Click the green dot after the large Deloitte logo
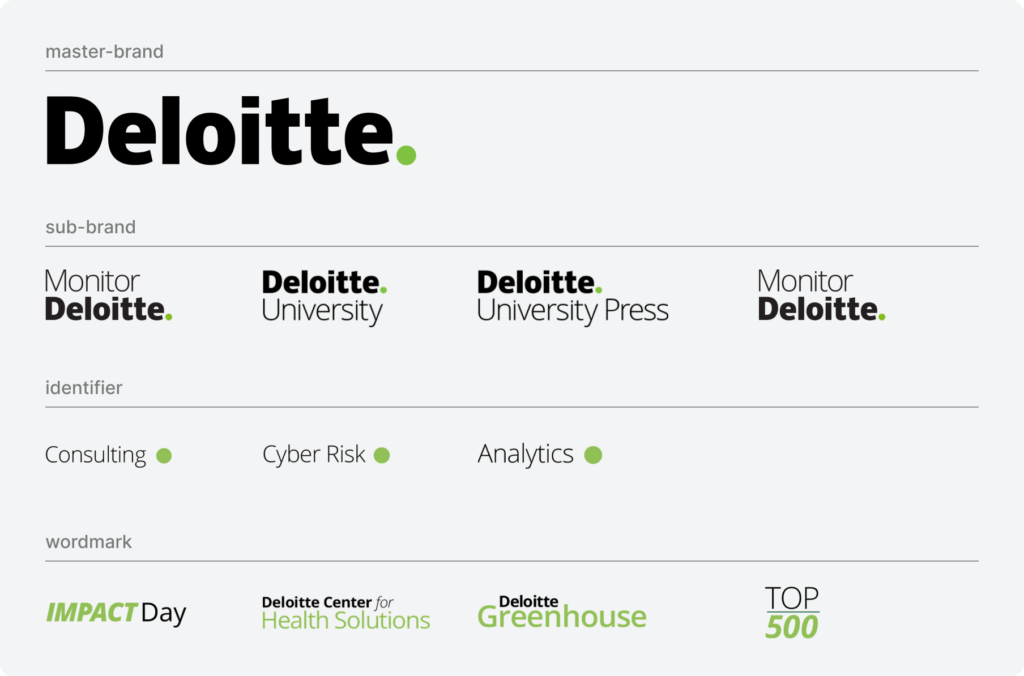The width and height of the screenshot is (1024, 676). pyautogui.click(x=406, y=155)
